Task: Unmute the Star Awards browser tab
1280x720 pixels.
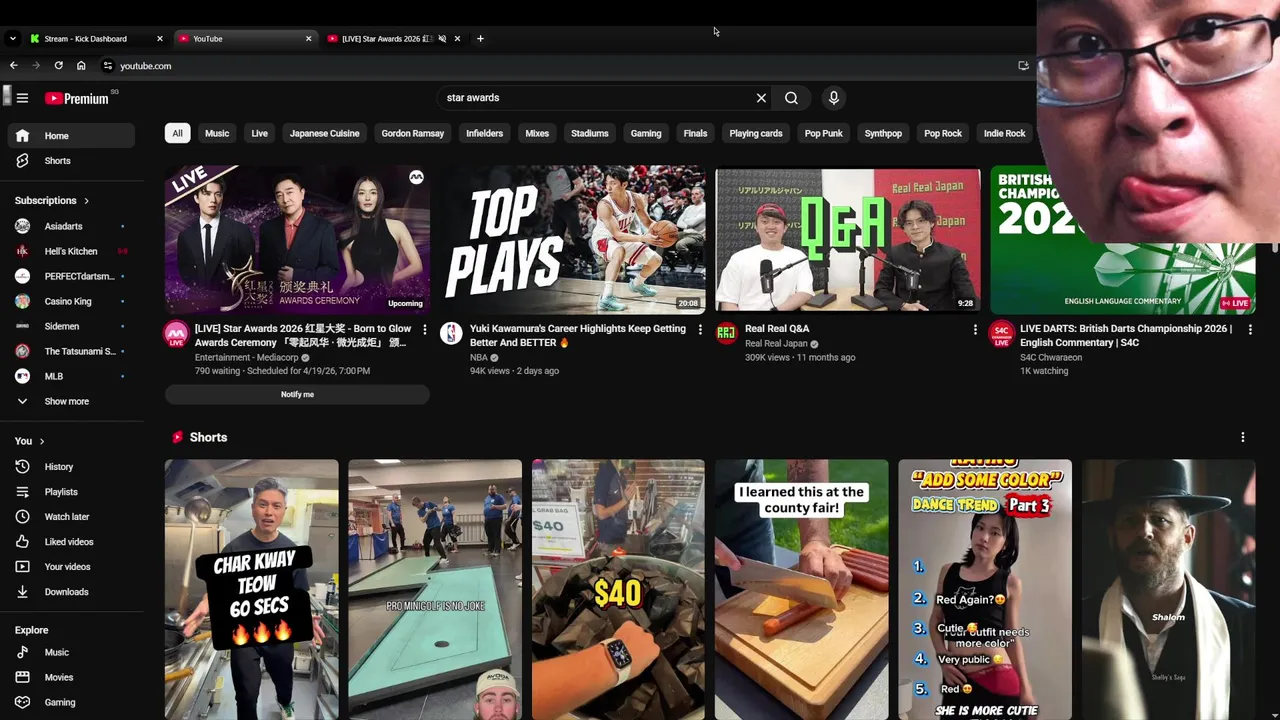Action: click(442, 39)
